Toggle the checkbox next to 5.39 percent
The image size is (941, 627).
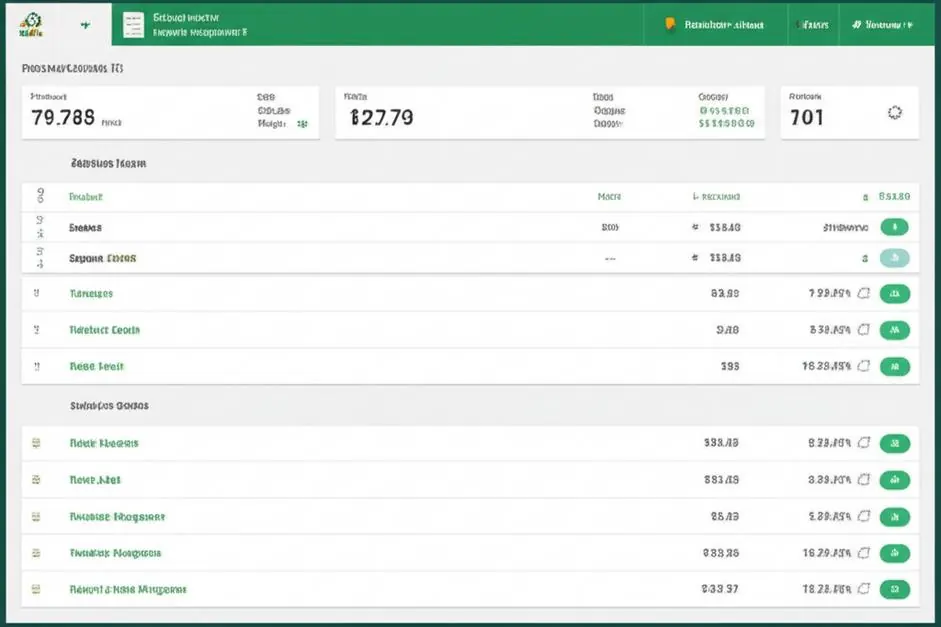[x=864, y=517]
